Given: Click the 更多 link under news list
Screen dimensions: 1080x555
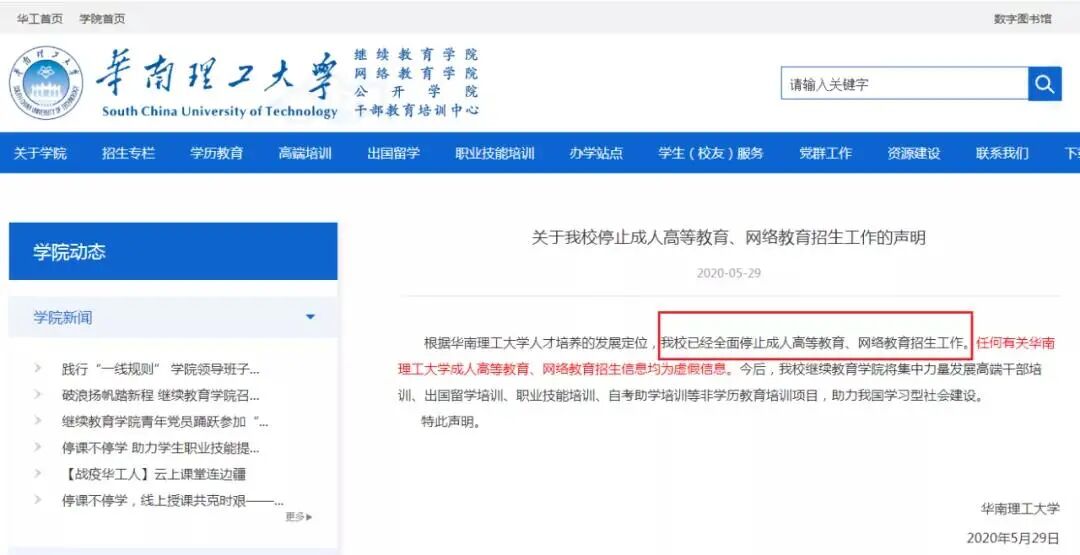Looking at the screenshot, I should click(298, 516).
